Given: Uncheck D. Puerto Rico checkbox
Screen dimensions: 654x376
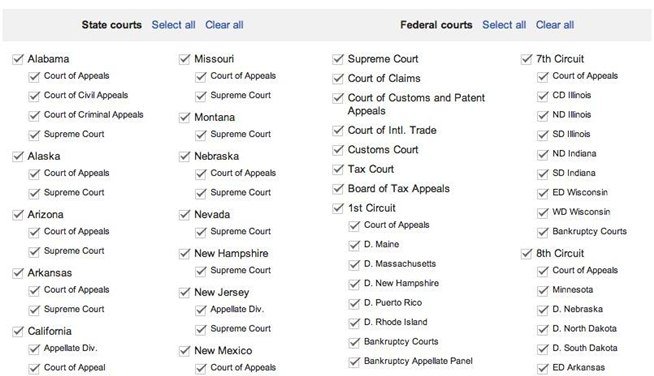Looking at the screenshot, I should click(x=354, y=303).
